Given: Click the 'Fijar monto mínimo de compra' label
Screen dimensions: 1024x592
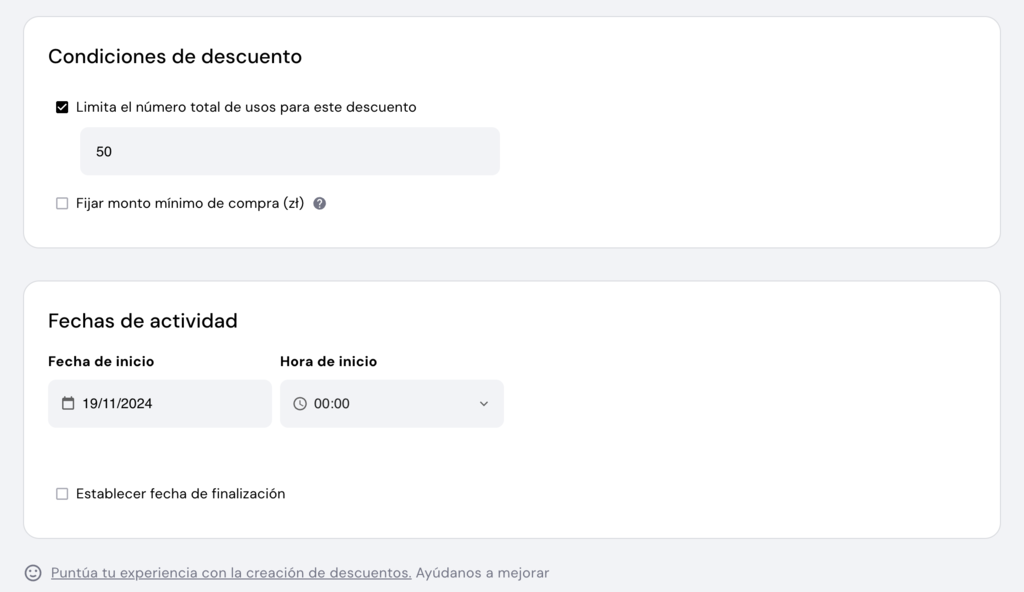Looking at the screenshot, I should click(x=190, y=203).
